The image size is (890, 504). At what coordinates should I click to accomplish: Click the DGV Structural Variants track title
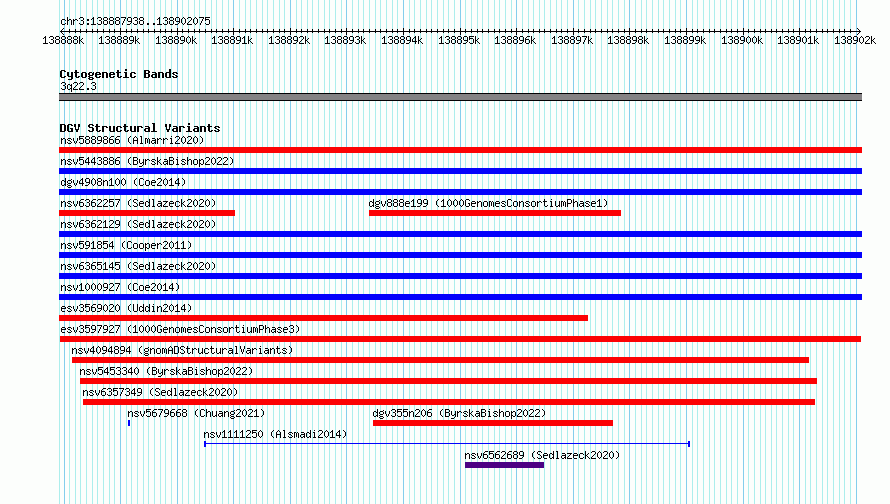coord(140,128)
